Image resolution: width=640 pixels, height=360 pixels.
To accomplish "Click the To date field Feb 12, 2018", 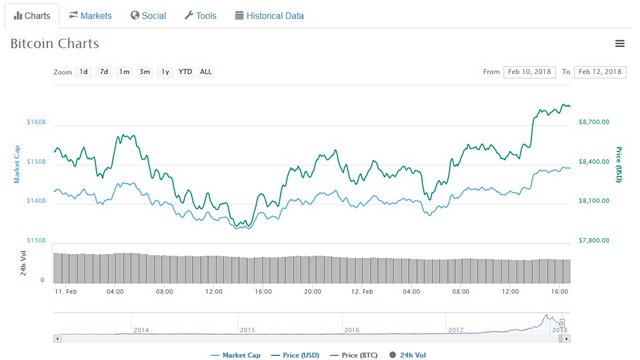I will pyautogui.click(x=600, y=72).
